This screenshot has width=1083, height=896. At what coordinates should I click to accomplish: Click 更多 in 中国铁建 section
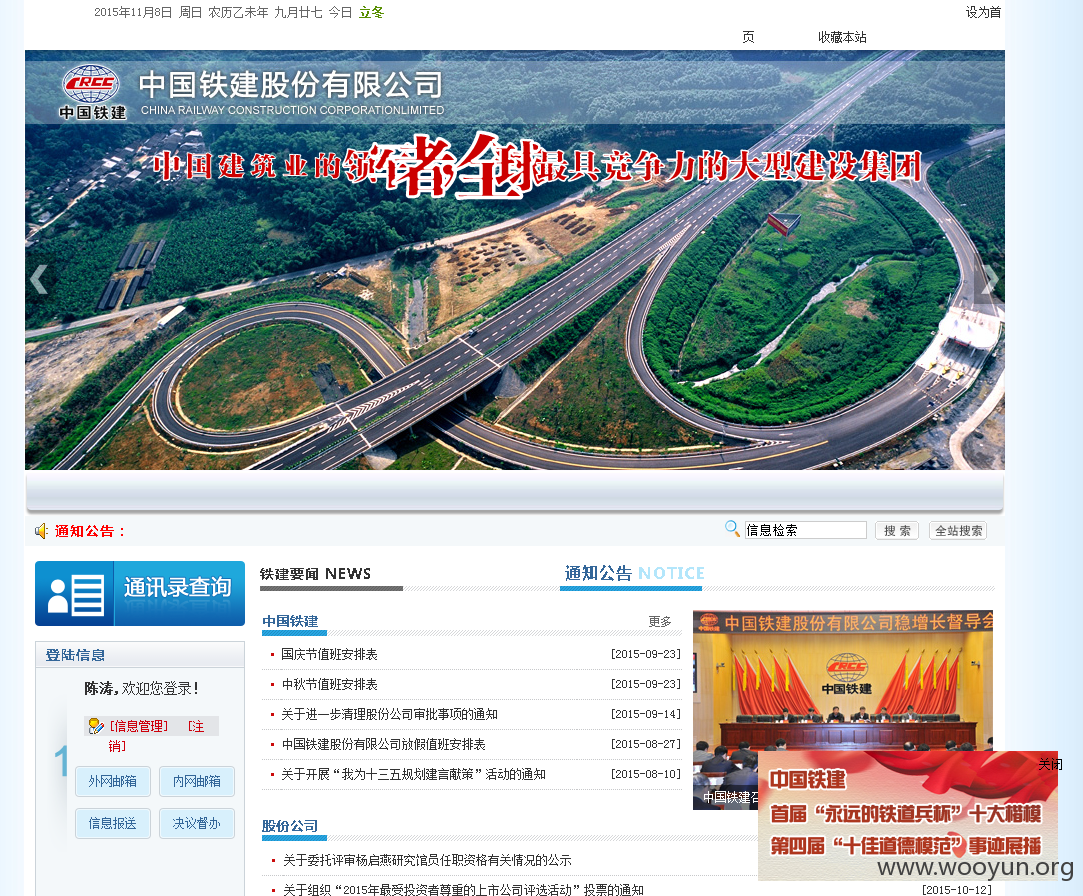pos(660,622)
